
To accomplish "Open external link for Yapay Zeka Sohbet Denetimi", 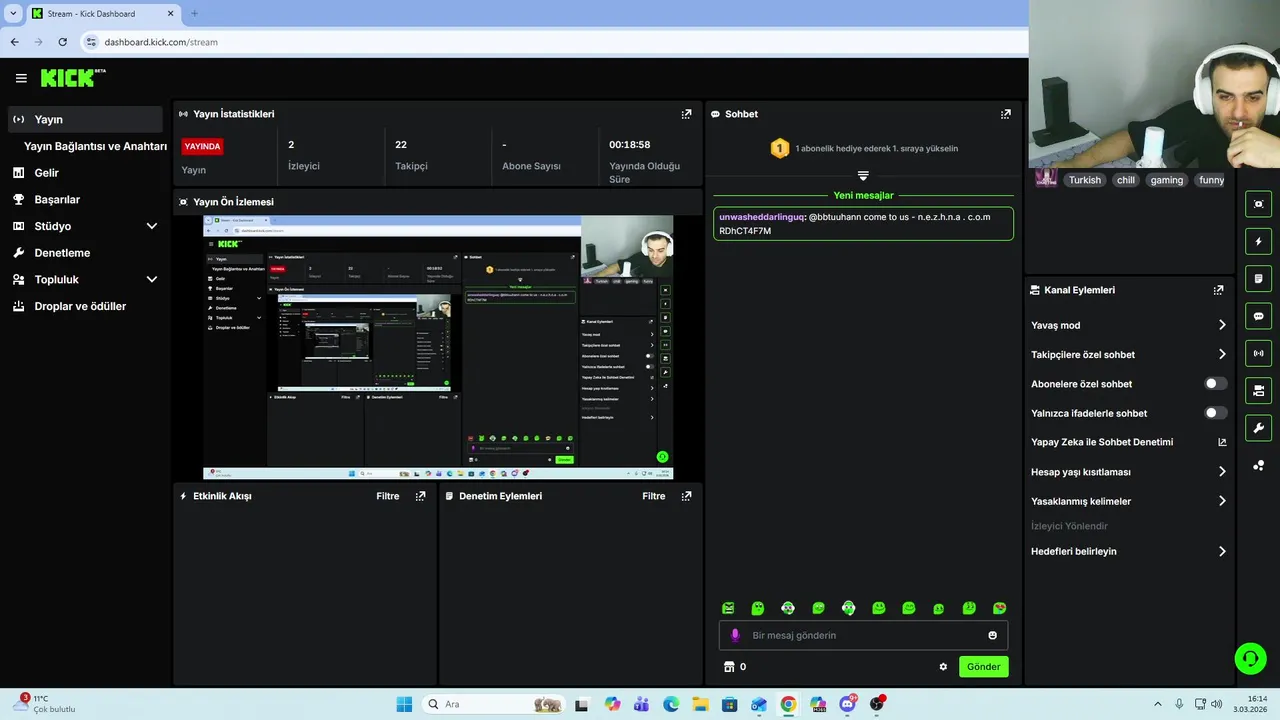I will pyautogui.click(x=1222, y=442).
